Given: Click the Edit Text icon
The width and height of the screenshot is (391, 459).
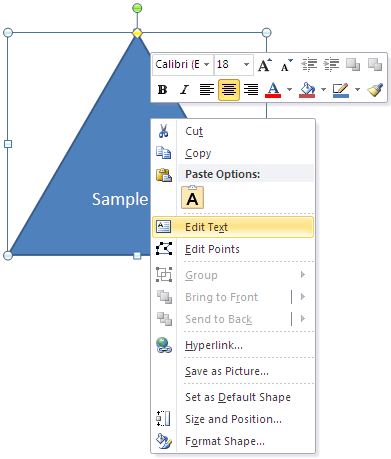Looking at the screenshot, I should pyautogui.click(x=163, y=227).
